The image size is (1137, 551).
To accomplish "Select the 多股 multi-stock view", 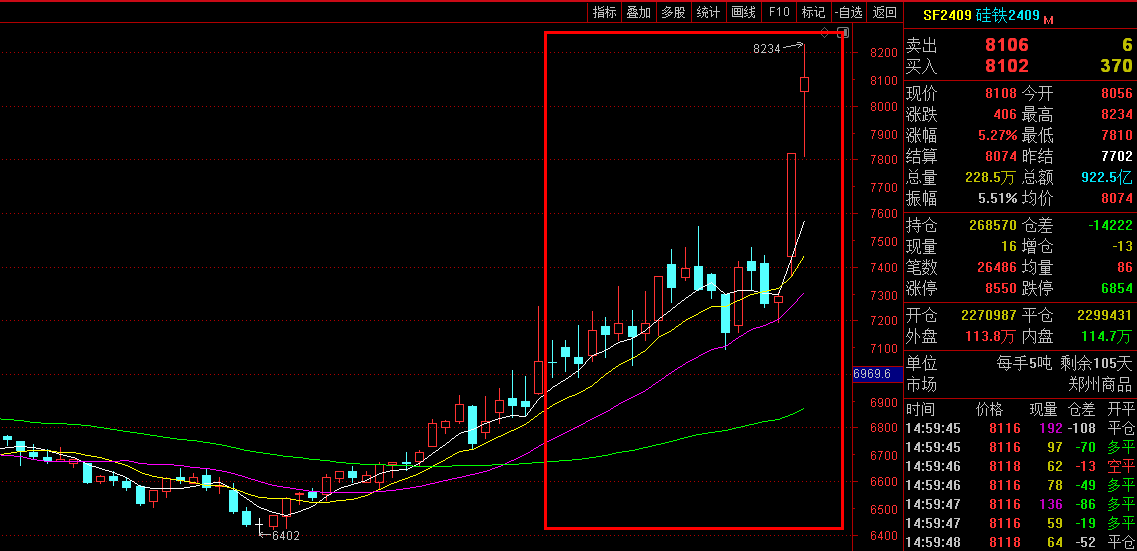I will pyautogui.click(x=673, y=12).
